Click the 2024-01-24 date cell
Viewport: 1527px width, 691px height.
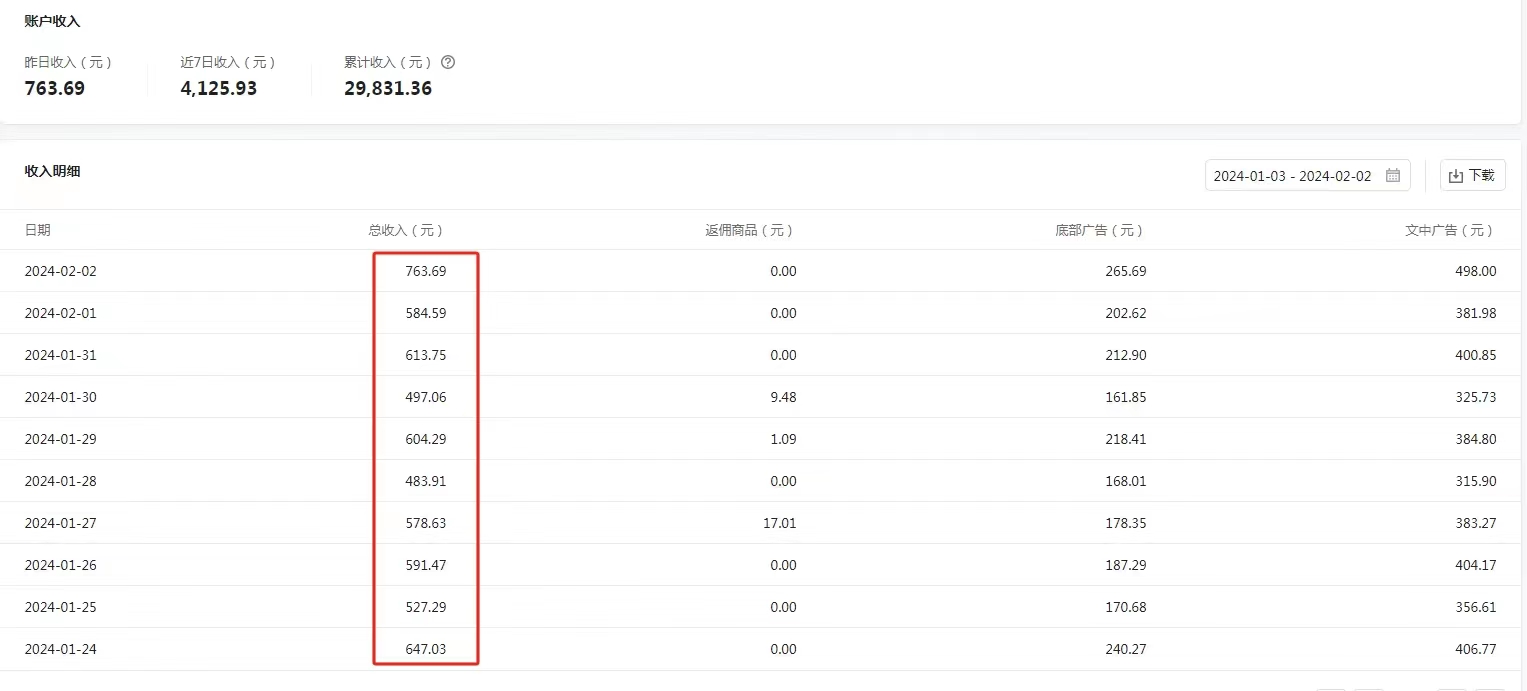[61, 649]
